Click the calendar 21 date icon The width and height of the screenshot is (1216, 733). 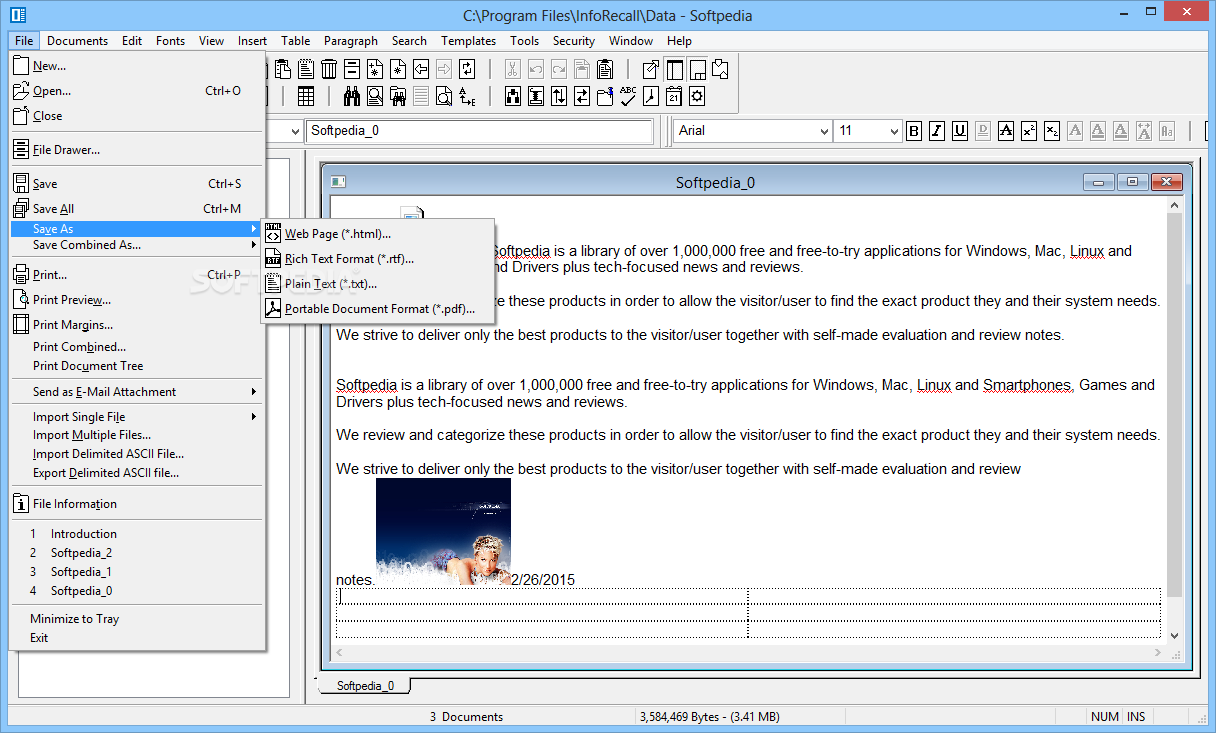pyautogui.click(x=674, y=96)
